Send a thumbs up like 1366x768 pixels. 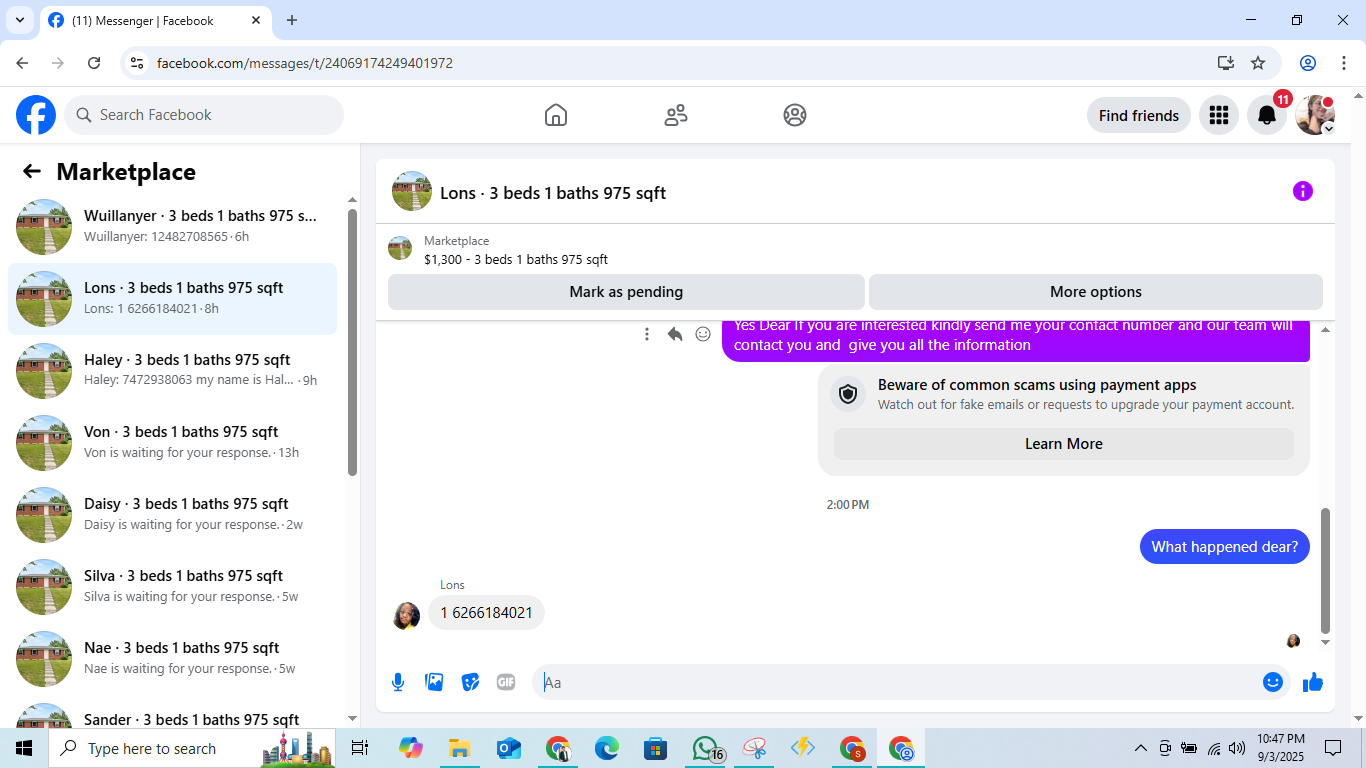(1313, 682)
